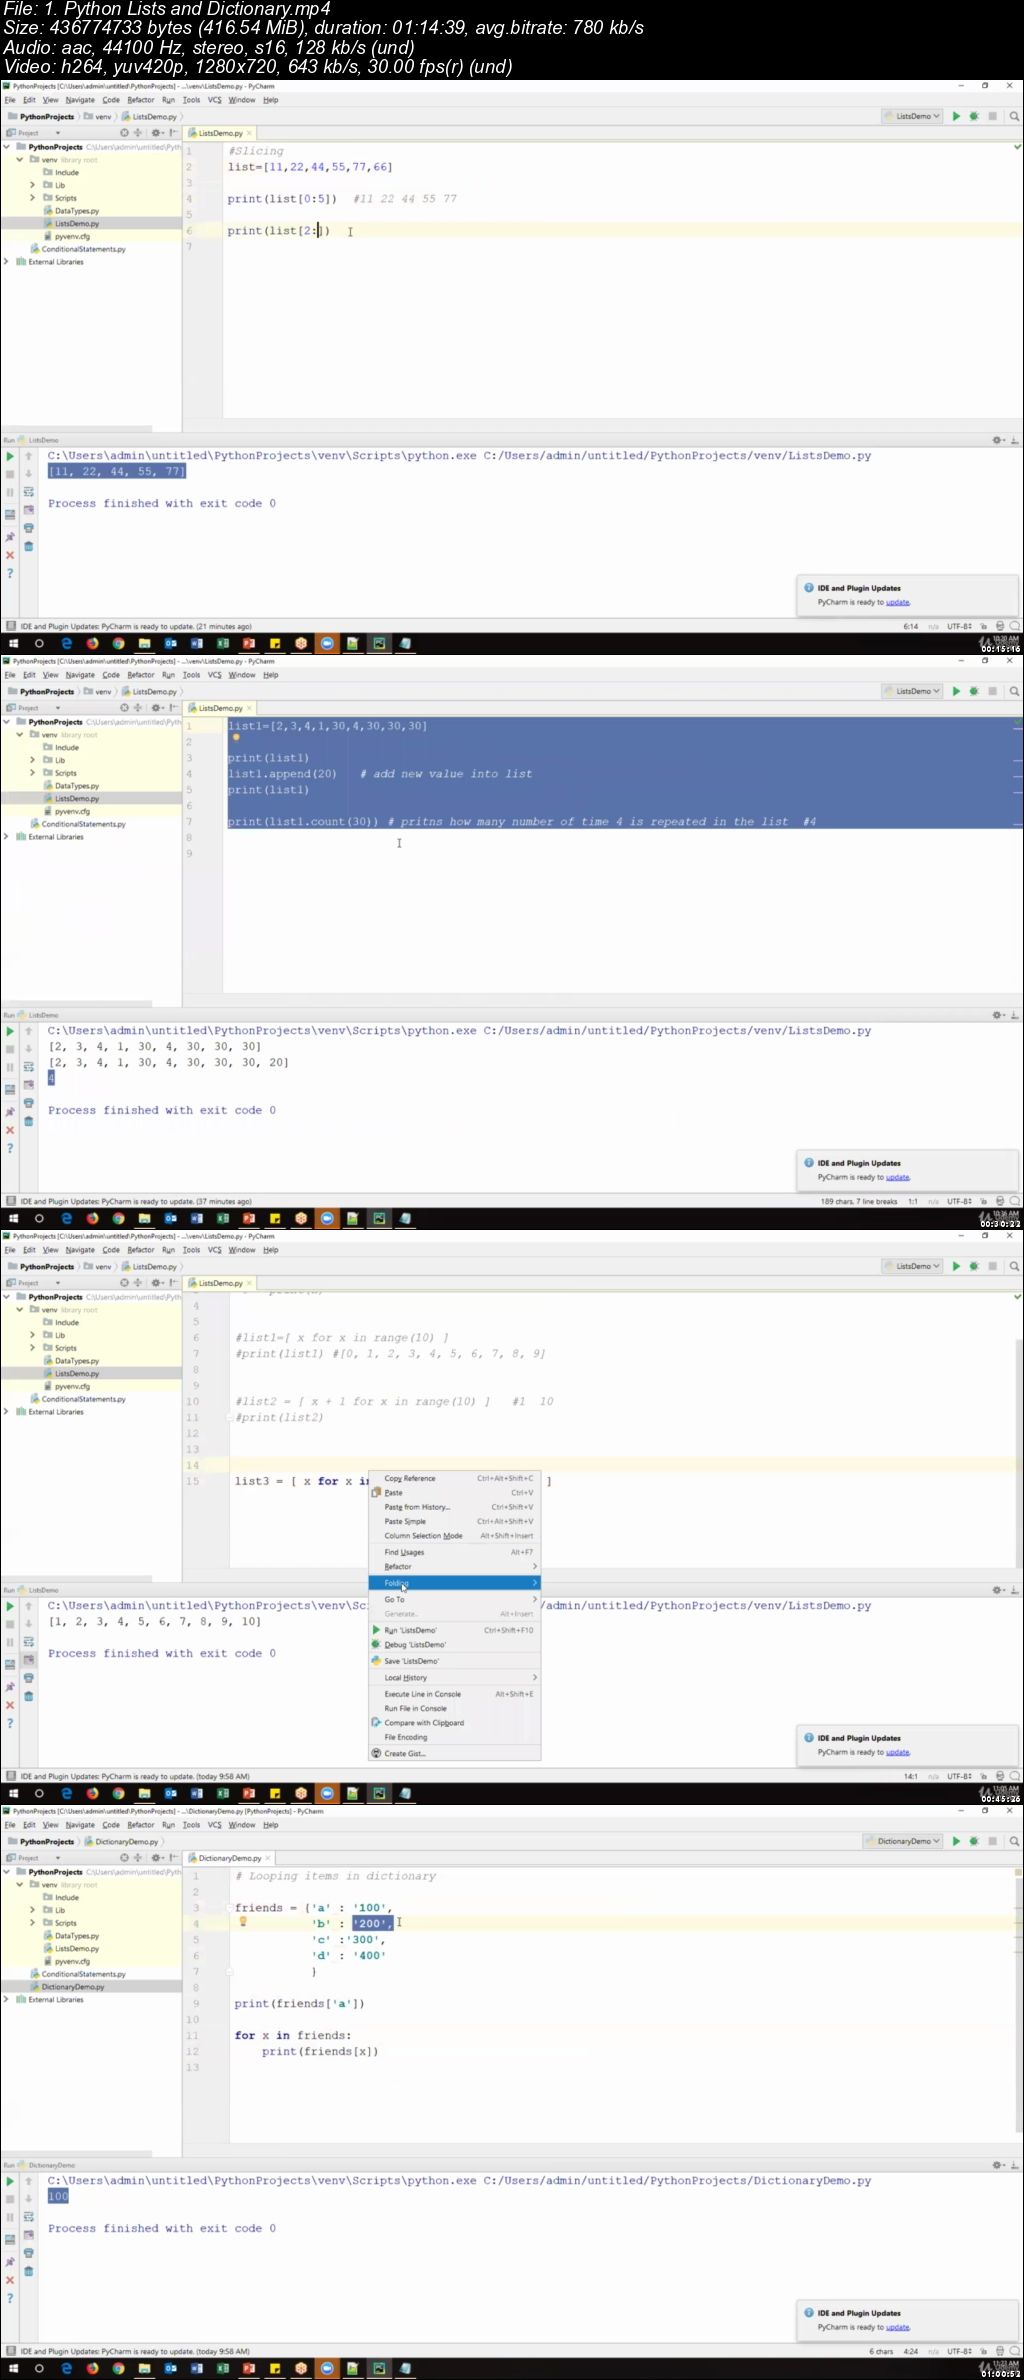Screen dimensions: 1024x2380
Task: Expand Refactor submenu in context menu
Action: tap(455, 1567)
